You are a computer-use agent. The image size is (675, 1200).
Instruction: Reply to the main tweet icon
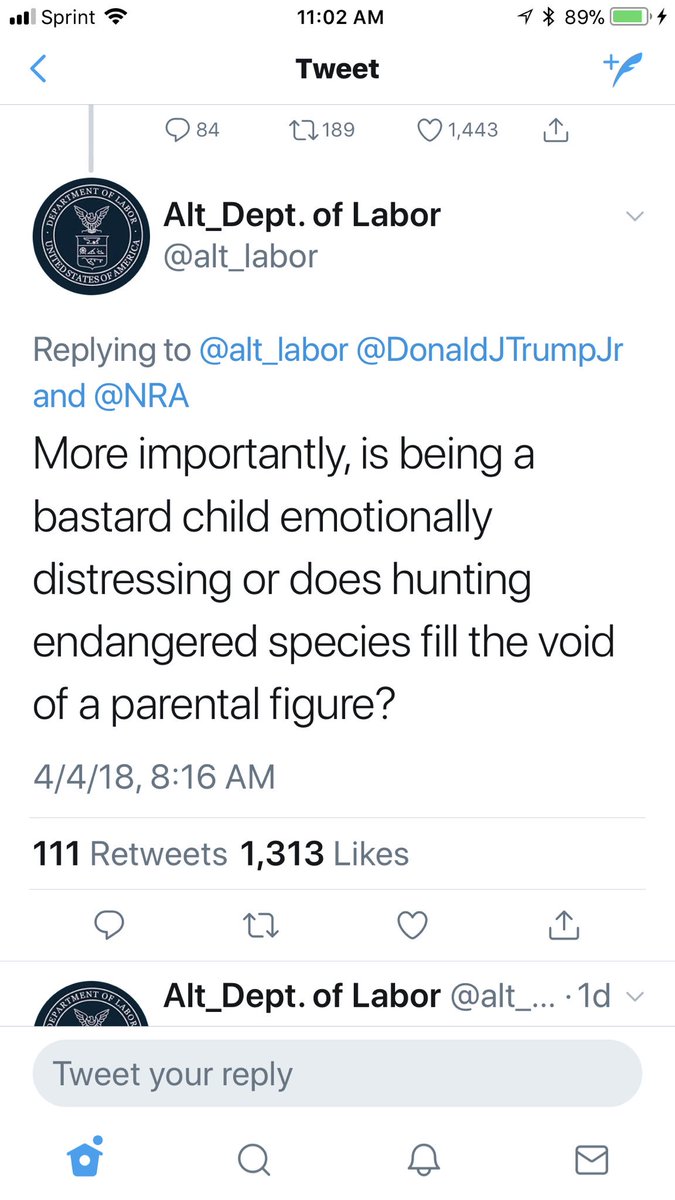[x=107, y=926]
